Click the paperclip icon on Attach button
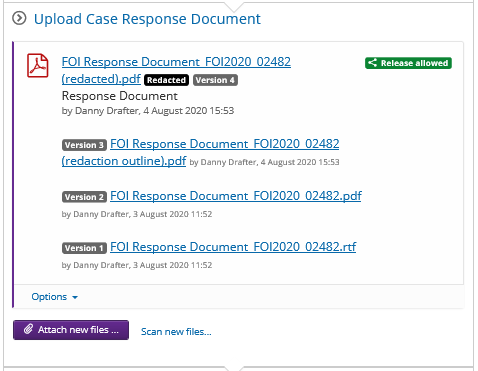The image size is (478, 371). pos(28,329)
